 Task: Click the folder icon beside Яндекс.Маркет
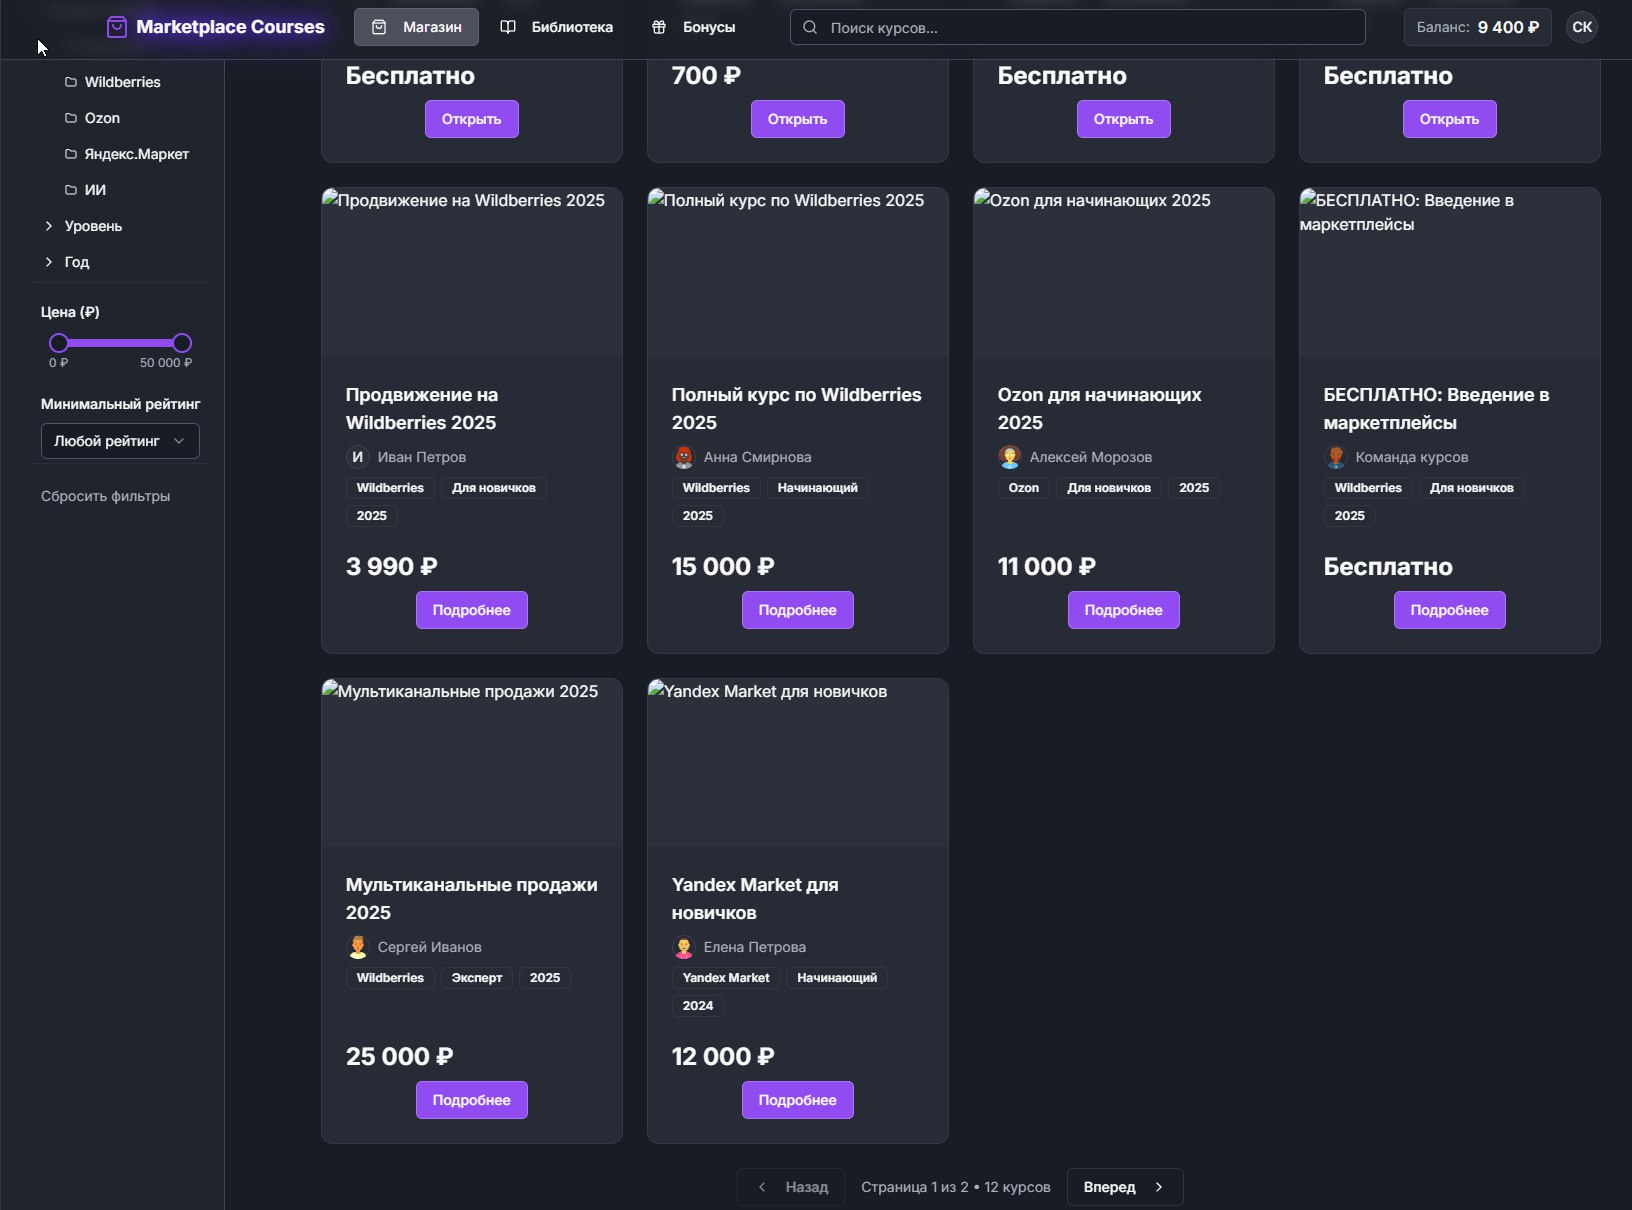pyautogui.click(x=71, y=154)
